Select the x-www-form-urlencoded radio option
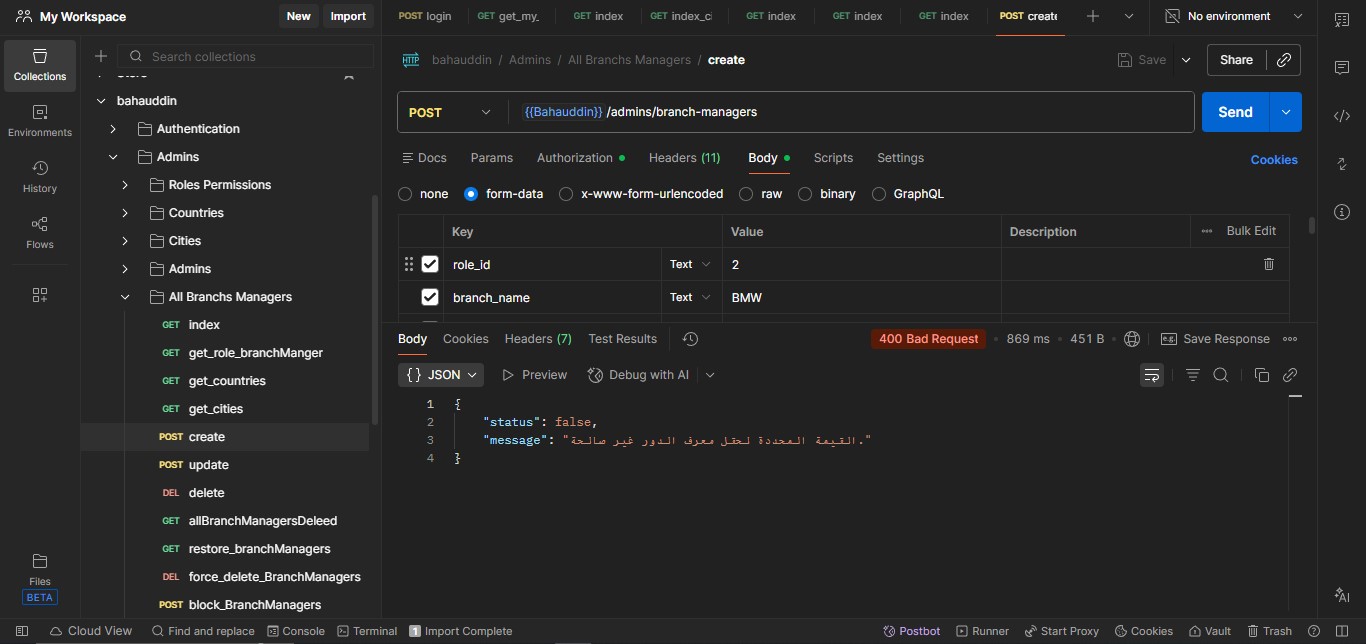 coord(566,194)
